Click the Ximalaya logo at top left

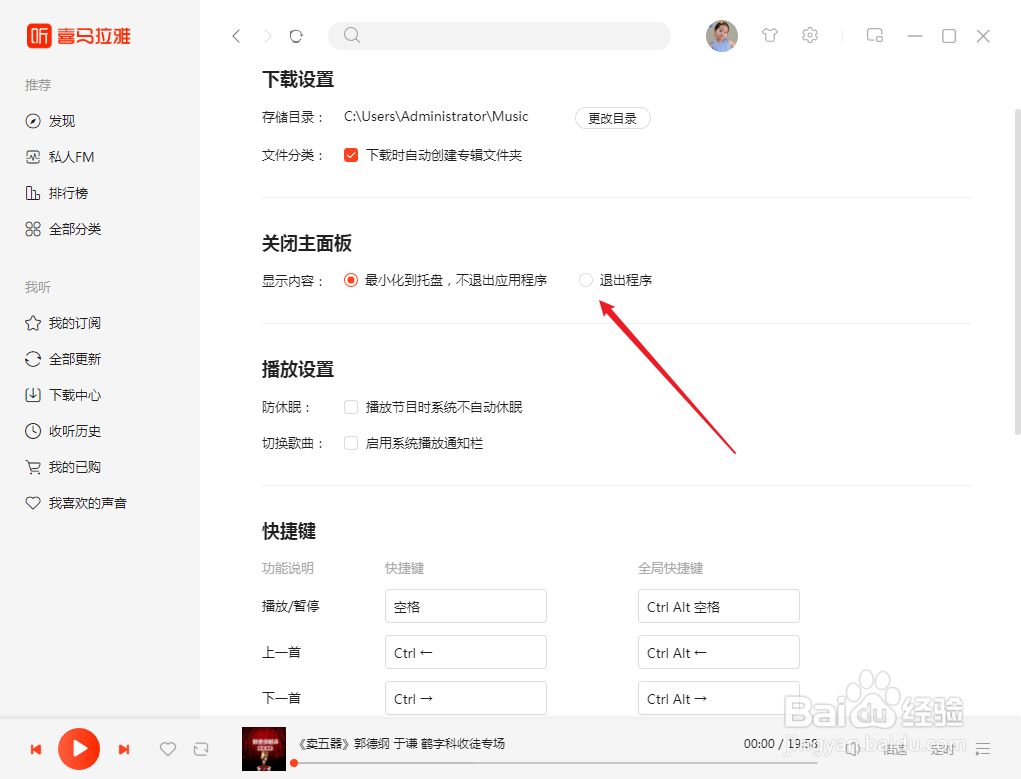point(76,36)
